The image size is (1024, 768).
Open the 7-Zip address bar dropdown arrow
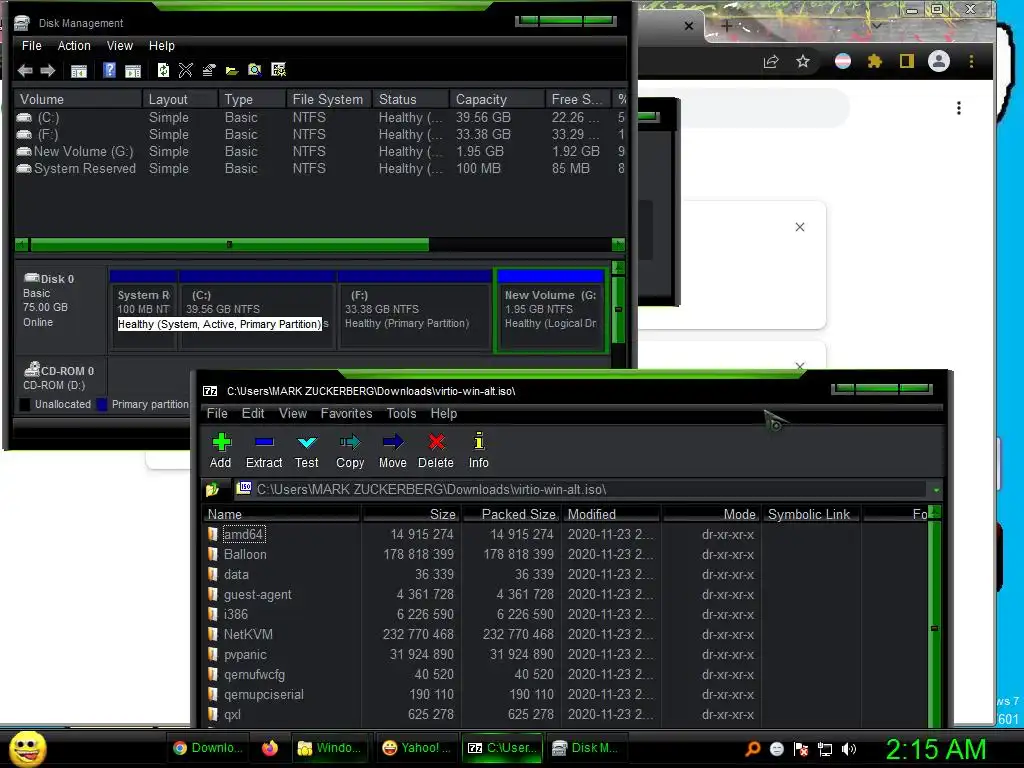[936, 490]
